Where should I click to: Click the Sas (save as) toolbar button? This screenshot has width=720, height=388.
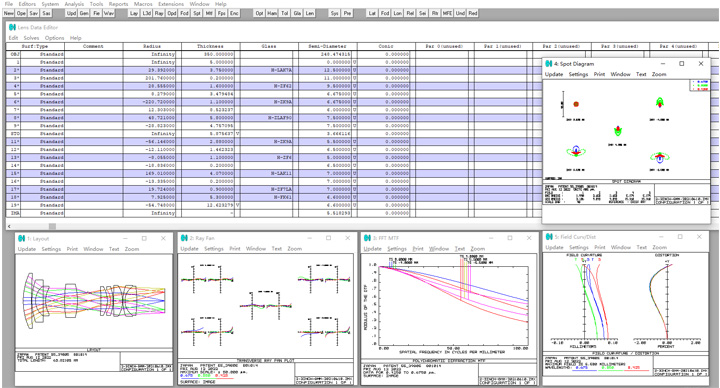[x=46, y=13]
